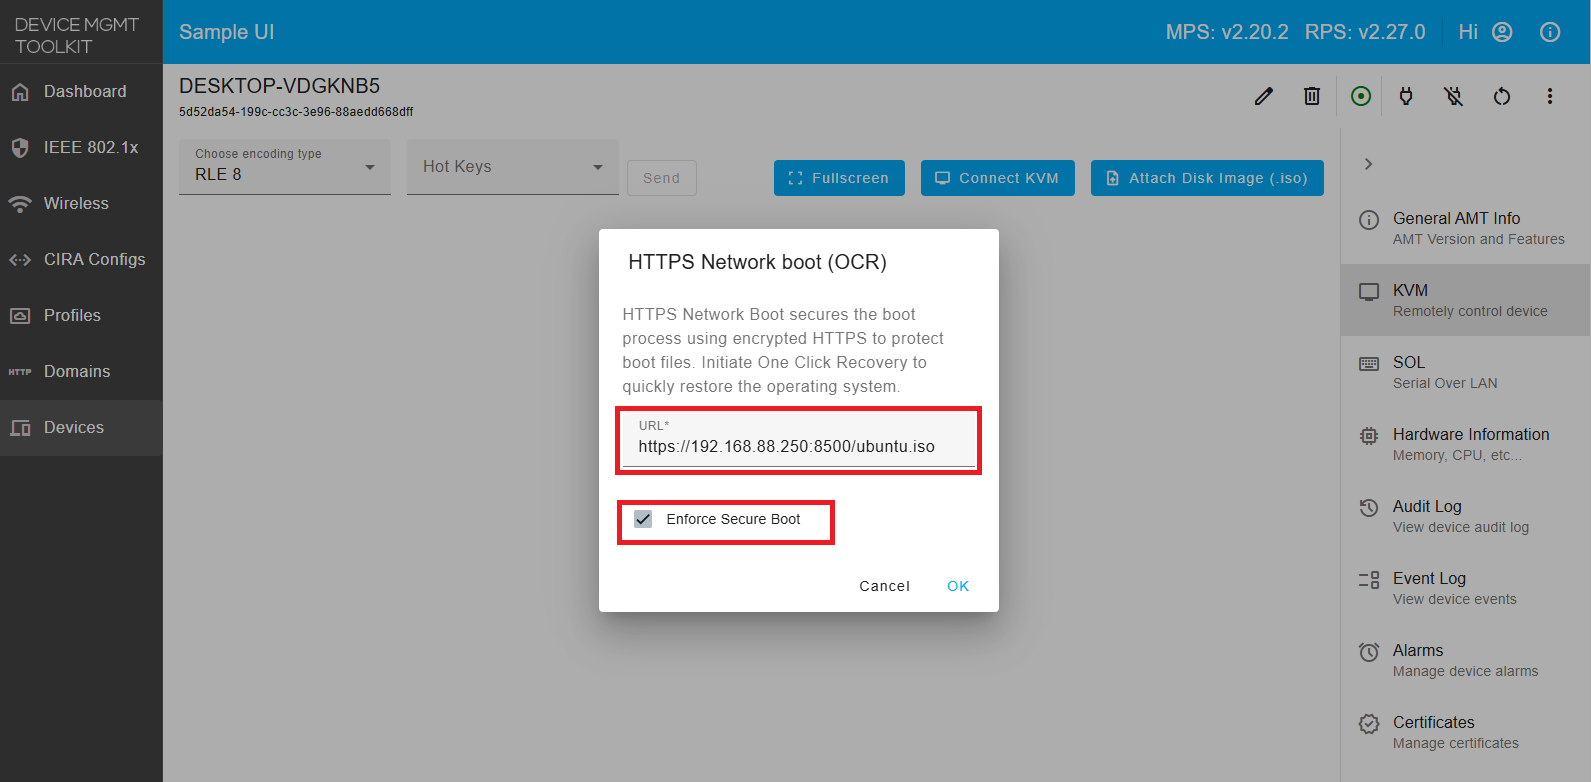
Task: Click the RPS: v2.27.0 version text
Action: point(1365,32)
